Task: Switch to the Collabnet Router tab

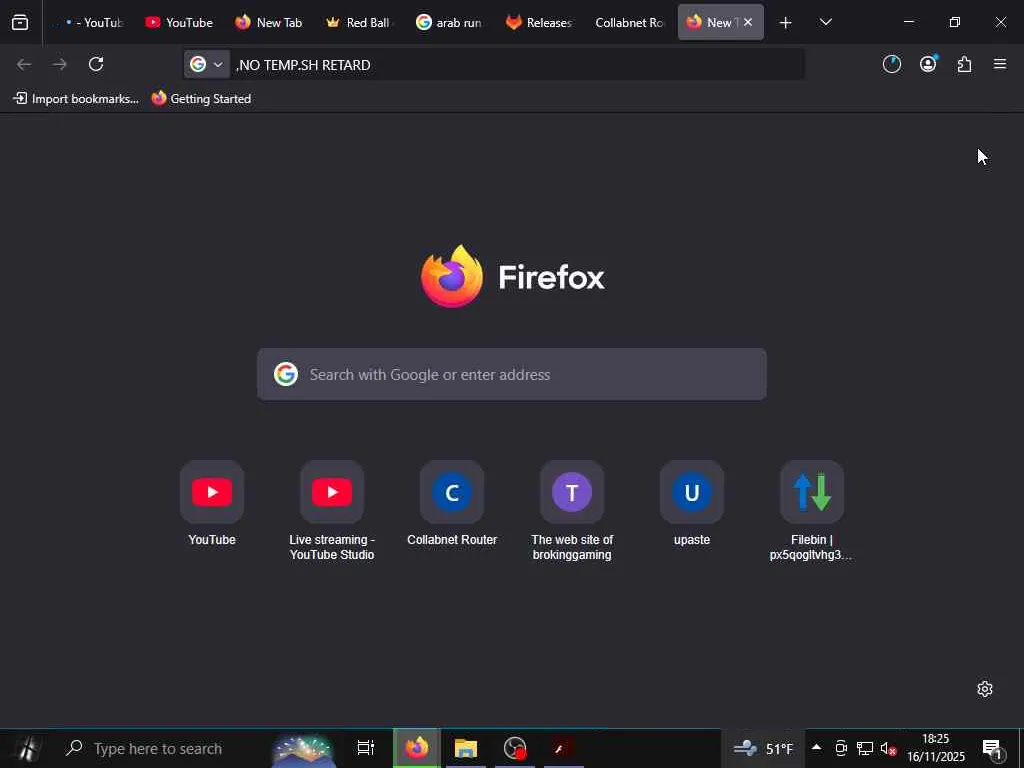Action: [630, 22]
